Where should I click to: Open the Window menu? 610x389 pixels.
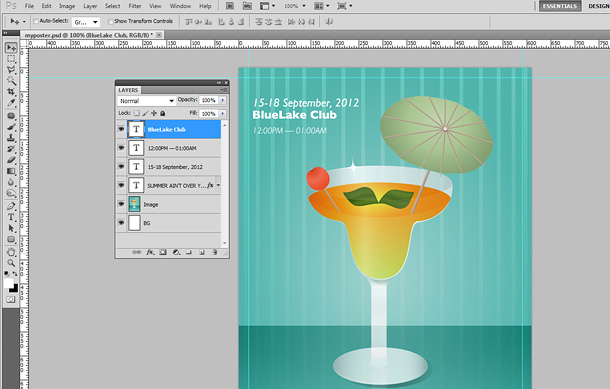(x=180, y=6)
